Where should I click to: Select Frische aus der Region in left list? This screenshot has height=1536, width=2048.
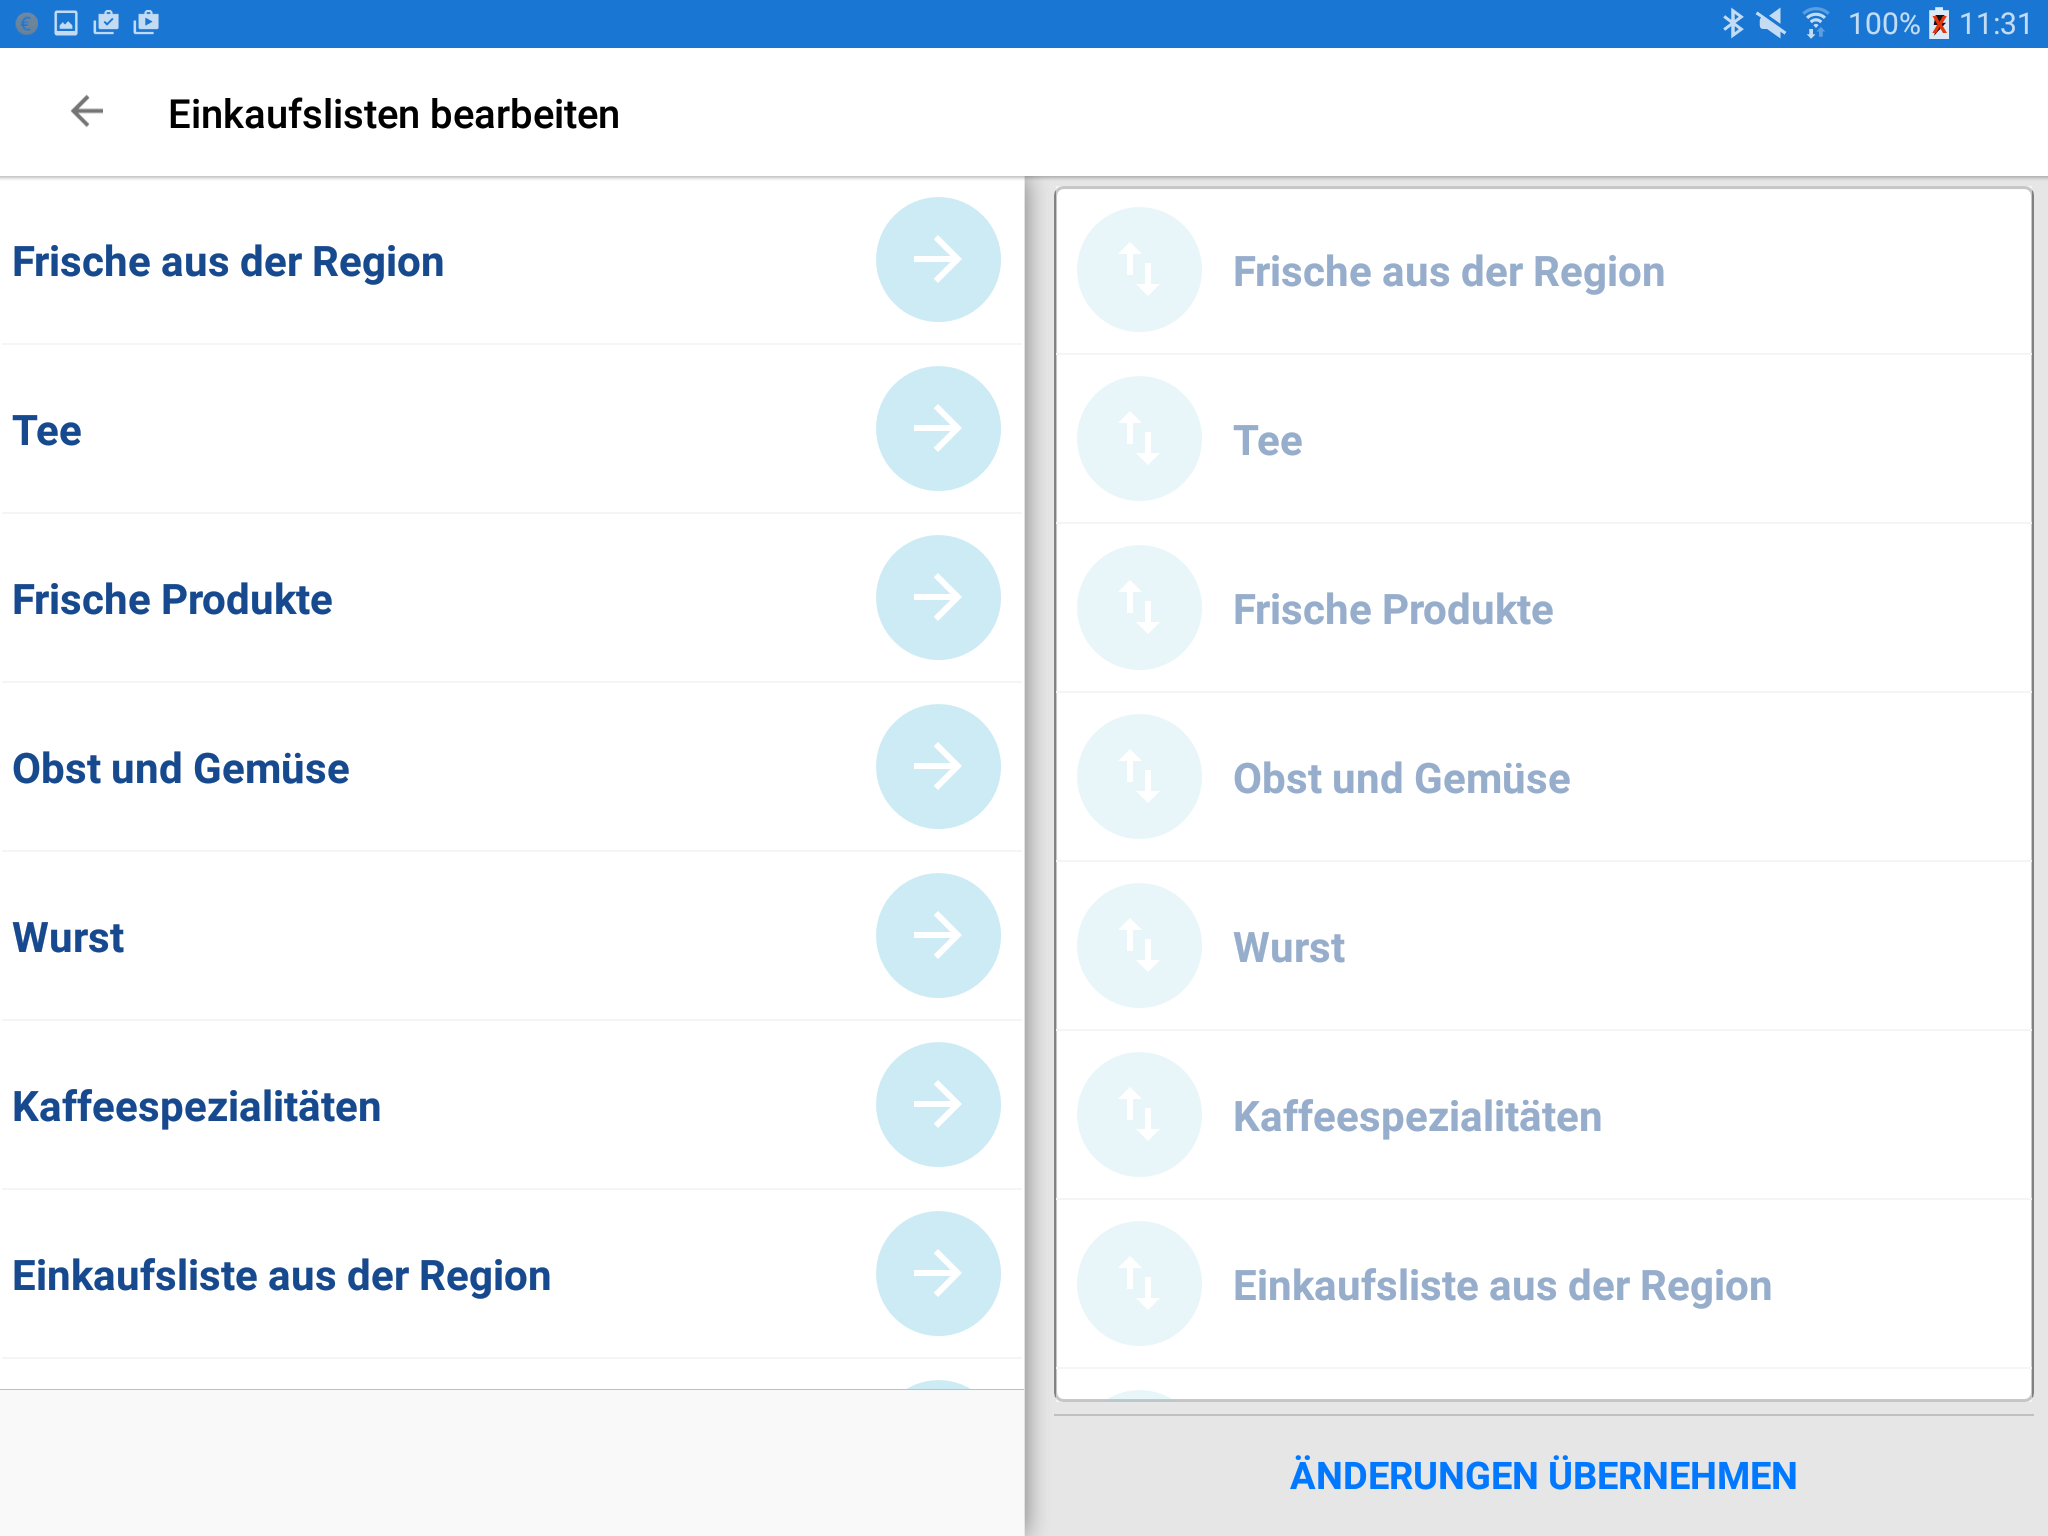pos(228,262)
